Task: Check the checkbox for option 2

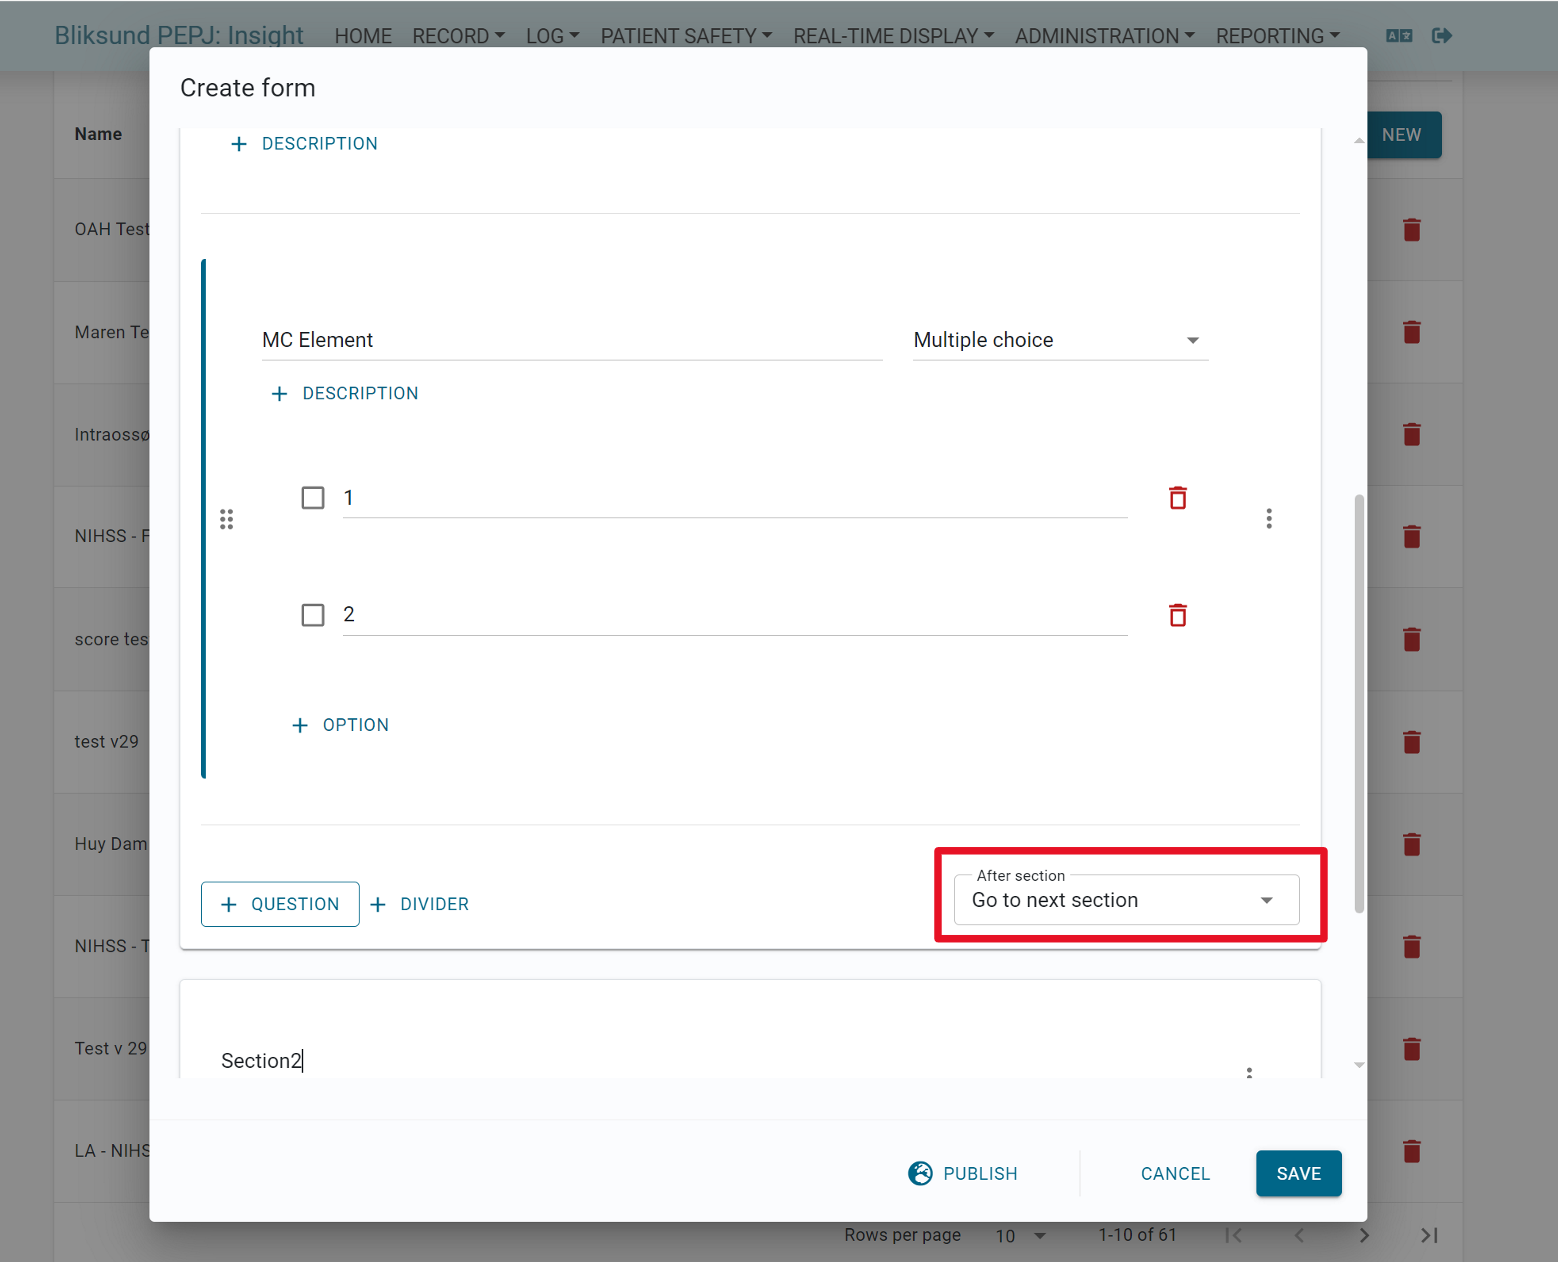Action: [x=313, y=615]
